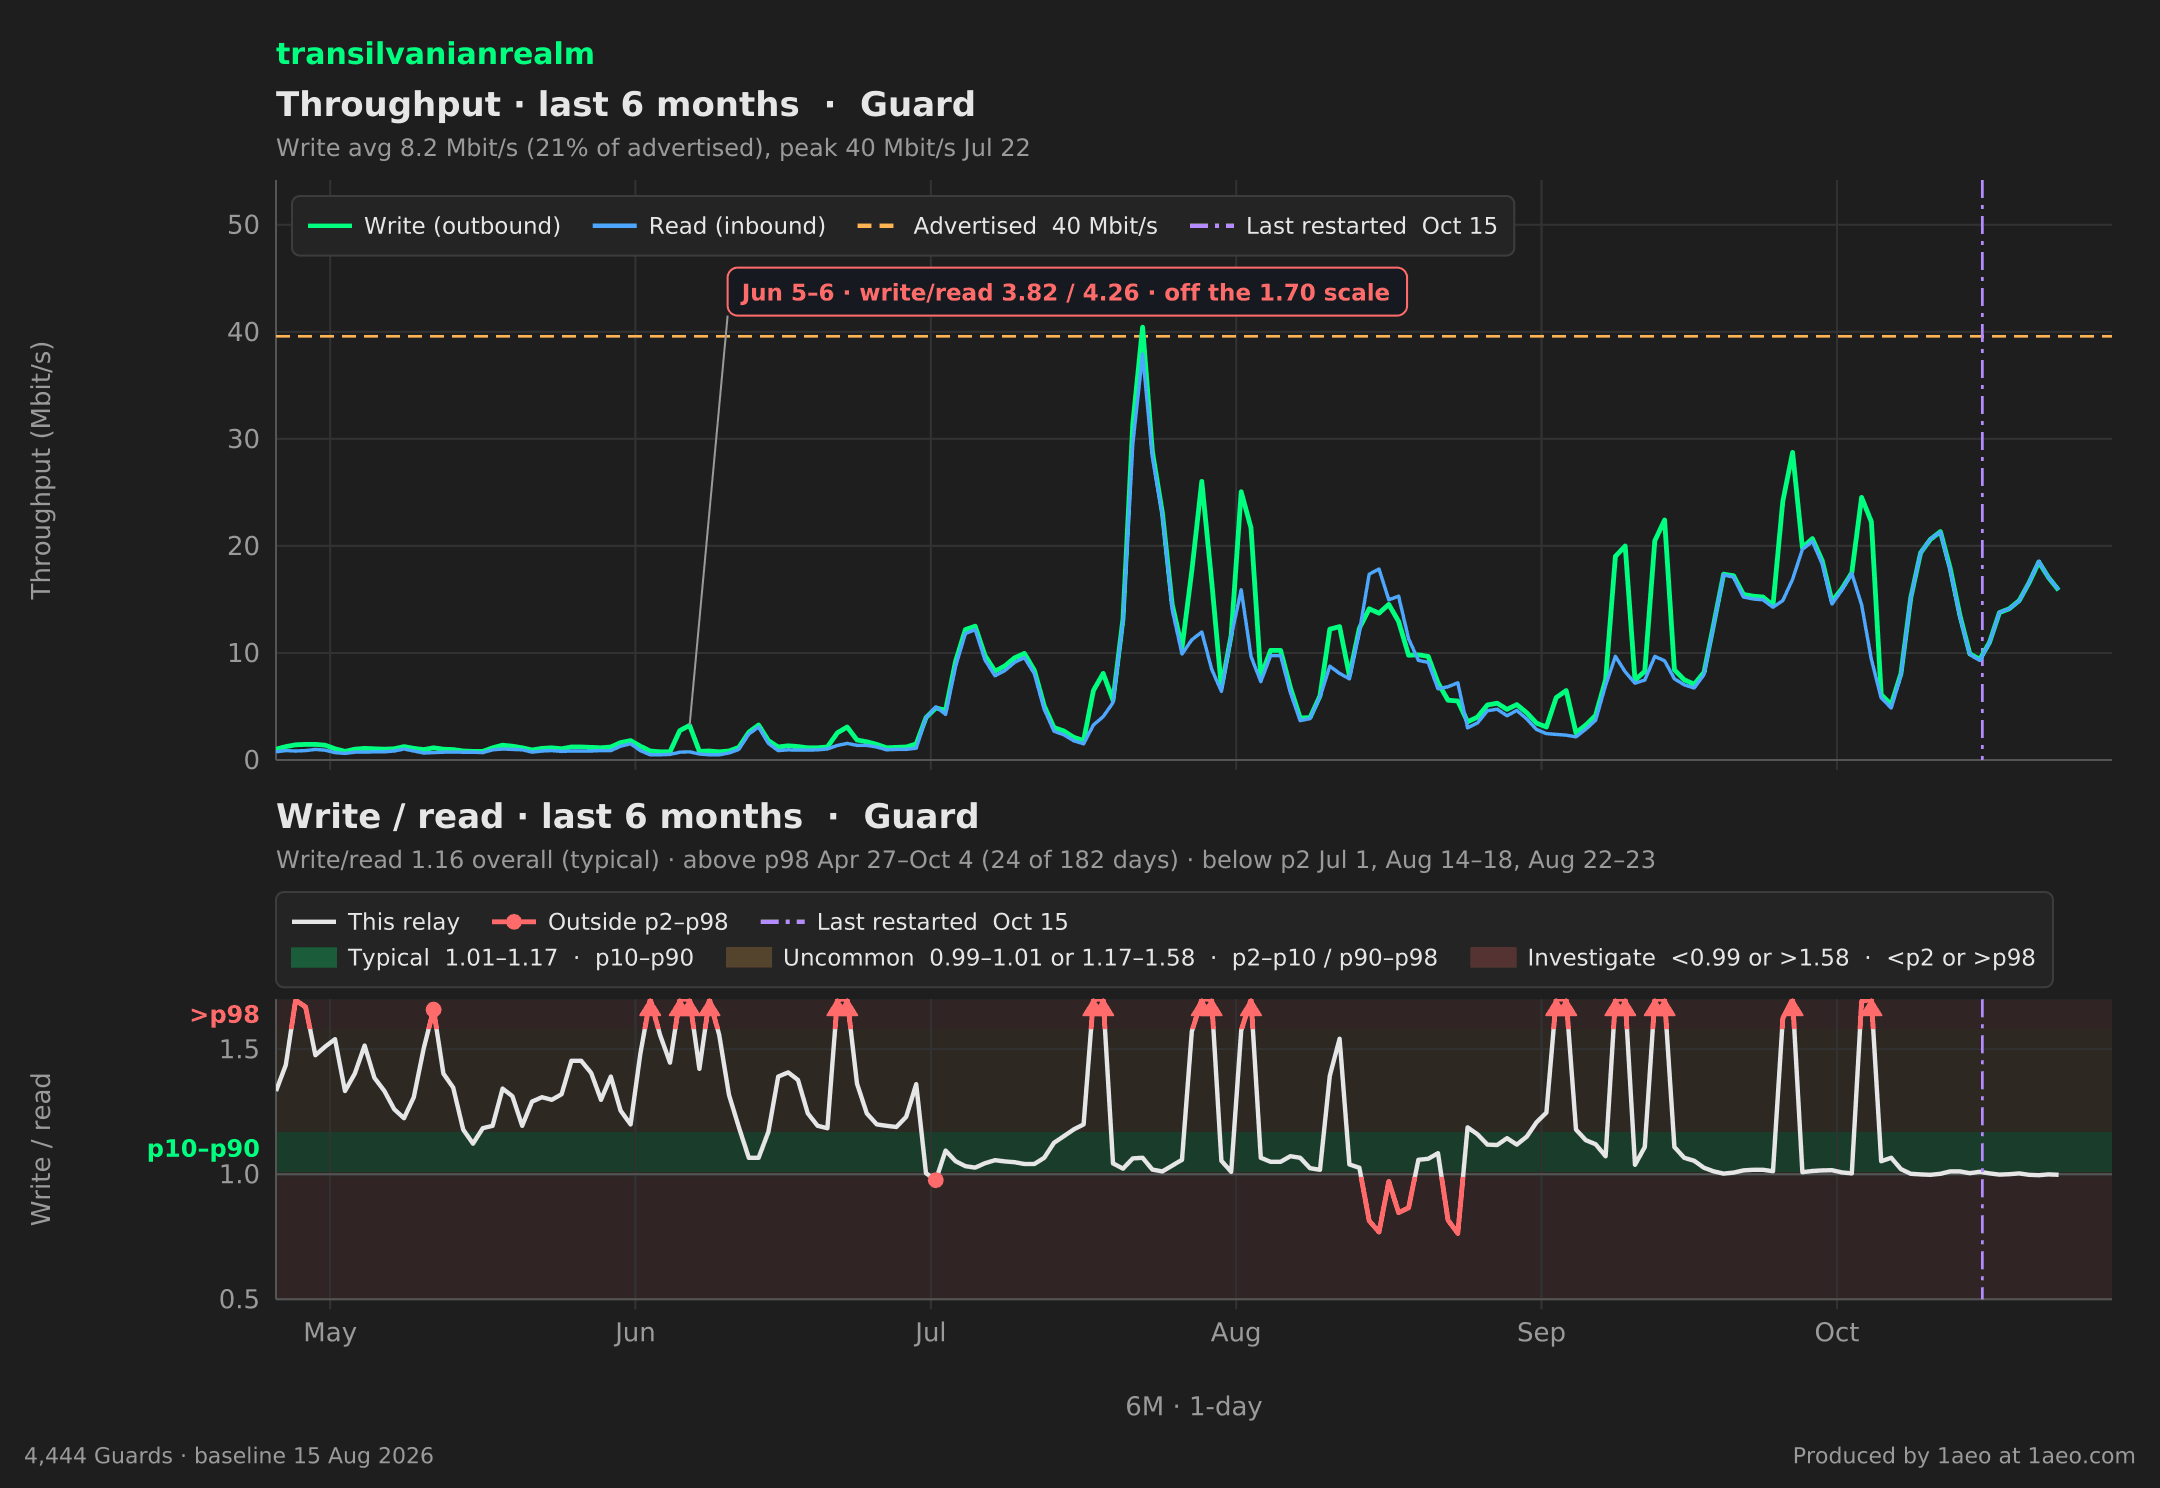The width and height of the screenshot is (2160, 1488).
Task: Click the Jun x-axis label
Action: click(x=635, y=1333)
